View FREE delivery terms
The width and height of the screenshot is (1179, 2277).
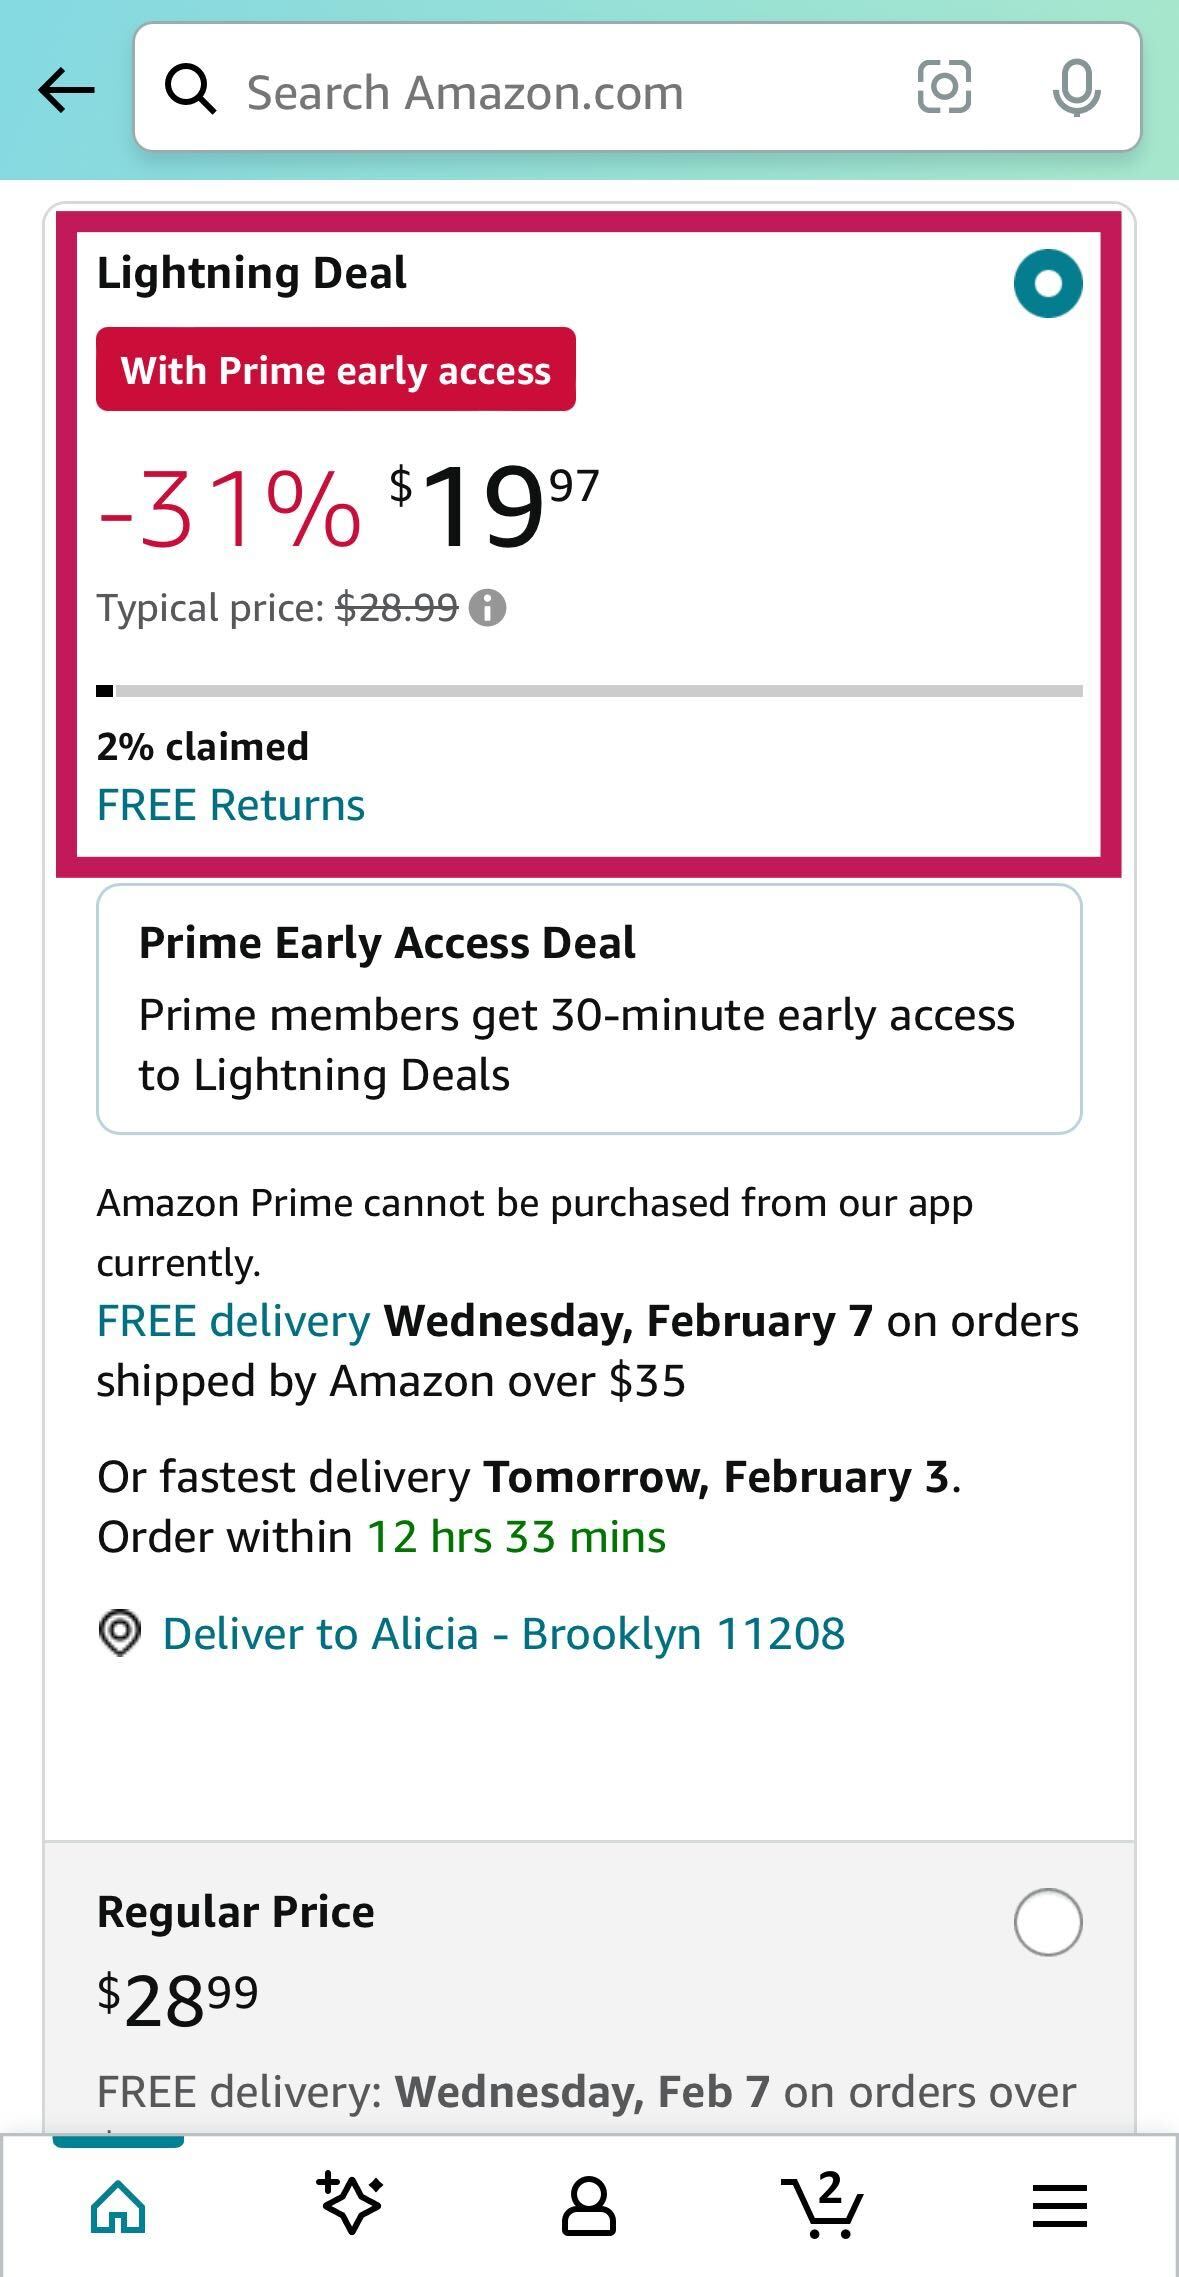tap(230, 1320)
